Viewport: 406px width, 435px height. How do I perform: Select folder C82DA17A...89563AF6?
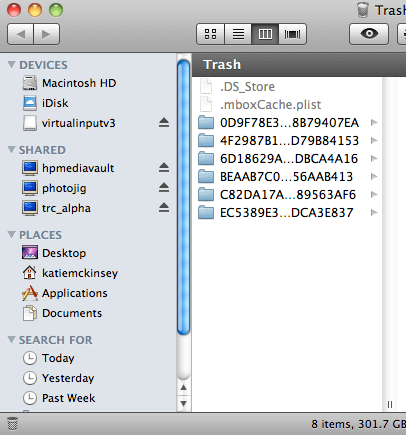[277, 195]
